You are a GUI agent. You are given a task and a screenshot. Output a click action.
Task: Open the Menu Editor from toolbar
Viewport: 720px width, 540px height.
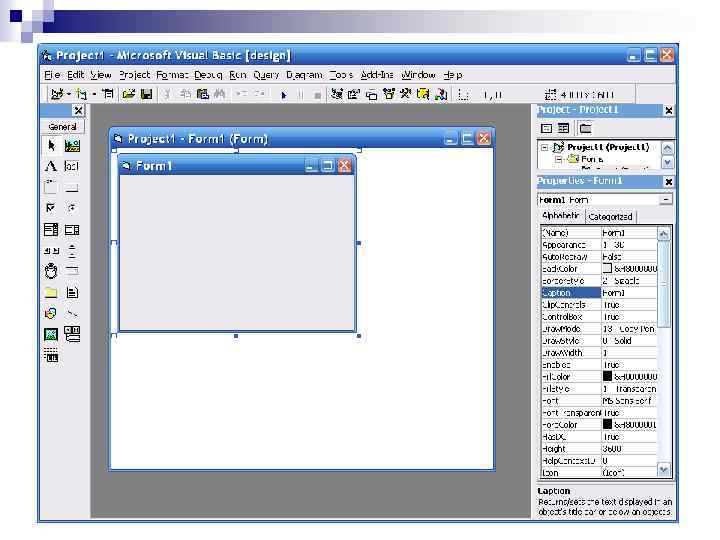108,94
